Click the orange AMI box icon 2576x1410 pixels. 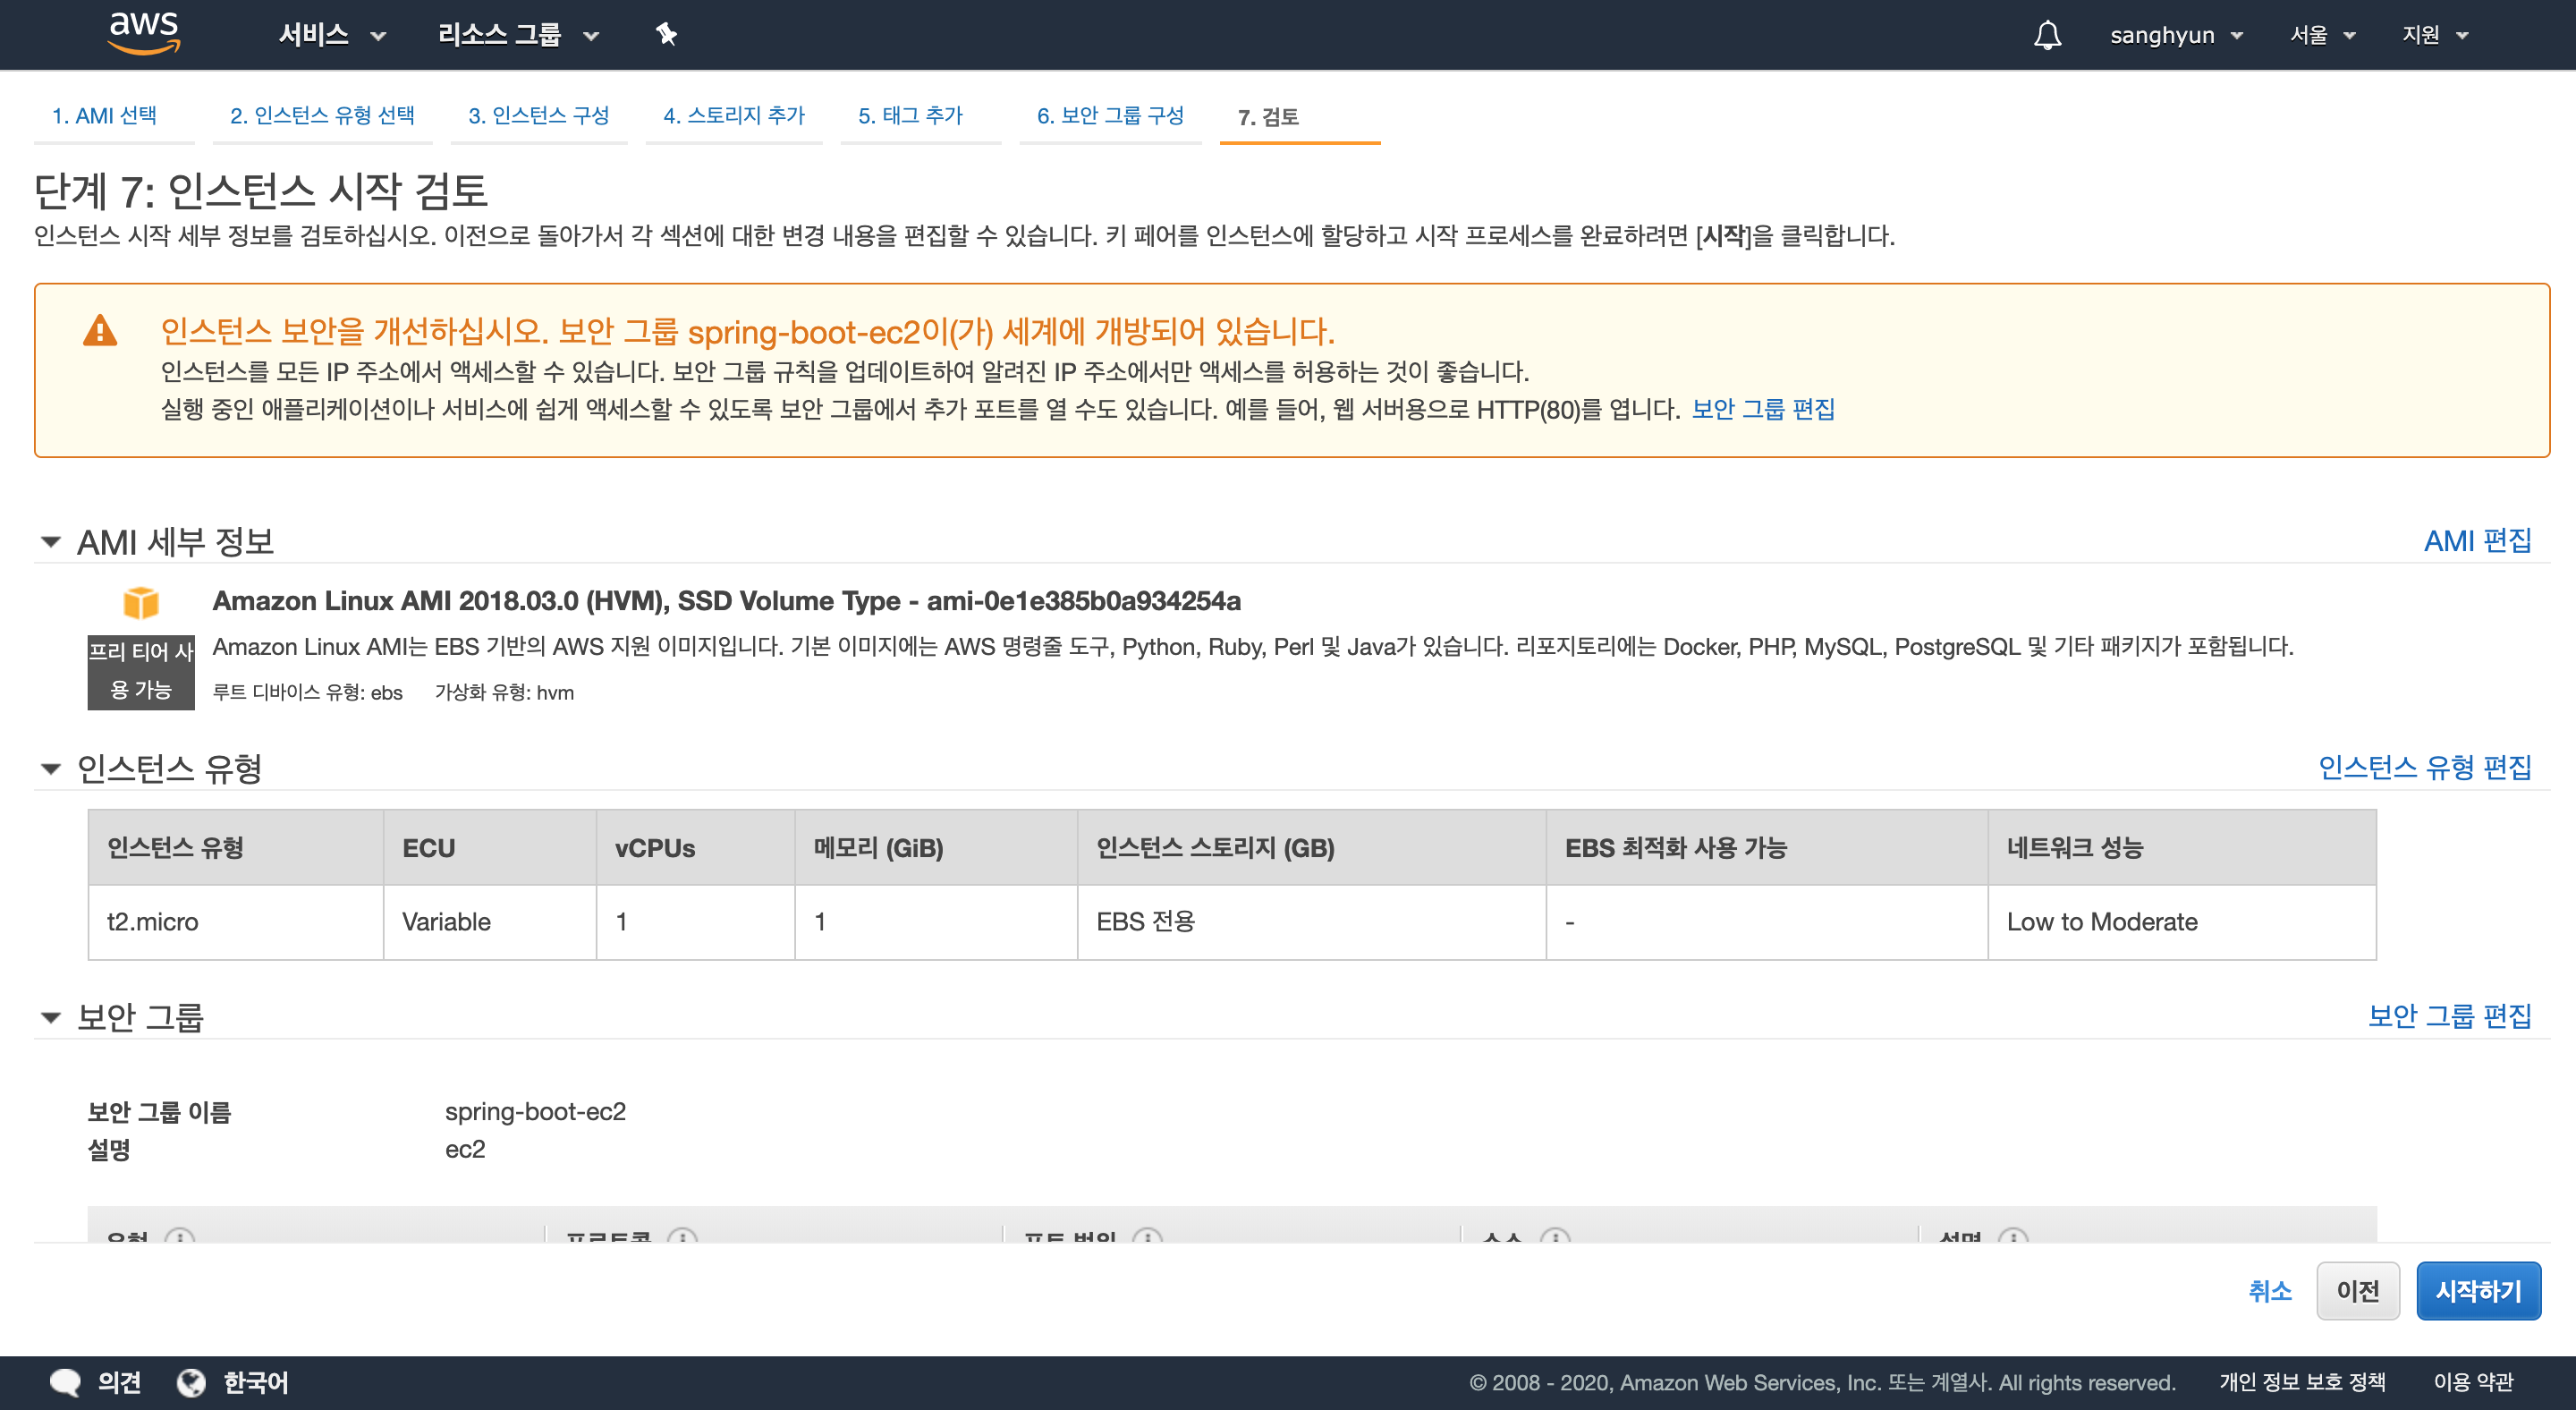(141, 603)
